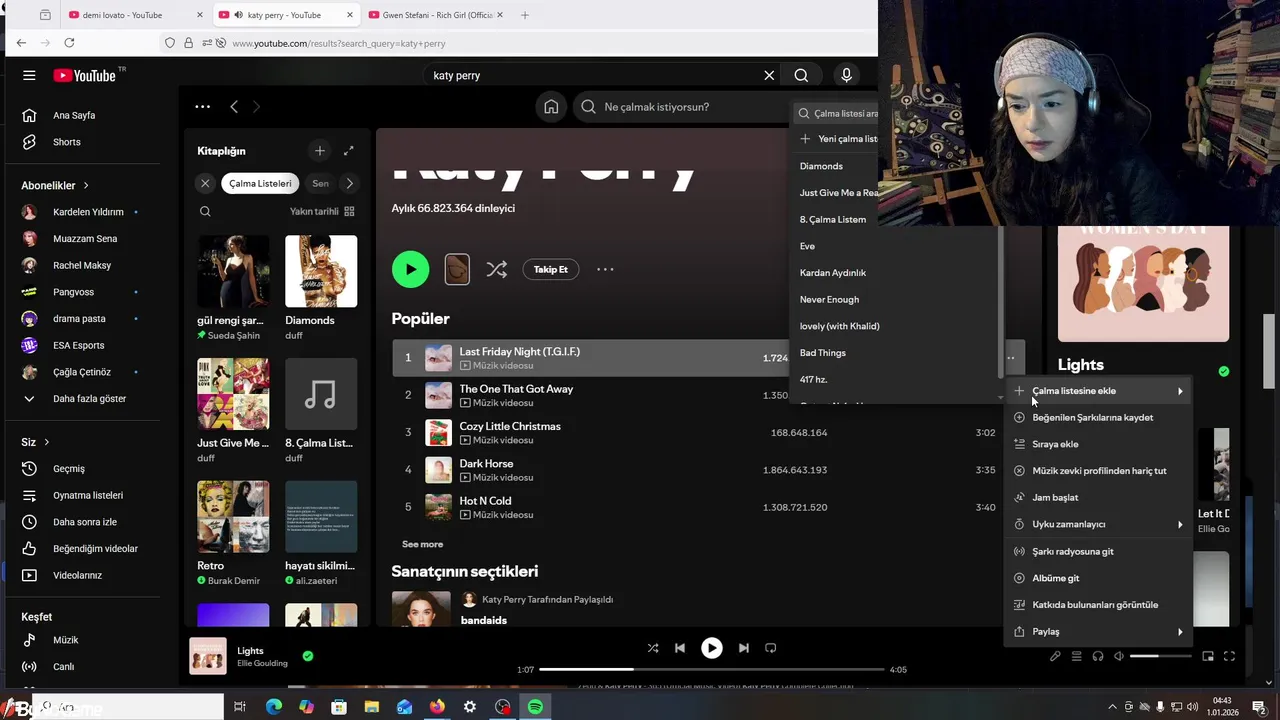This screenshot has height=720, width=1280.
Task: Open Microsoft Edge from the taskbar
Action: 273,707
